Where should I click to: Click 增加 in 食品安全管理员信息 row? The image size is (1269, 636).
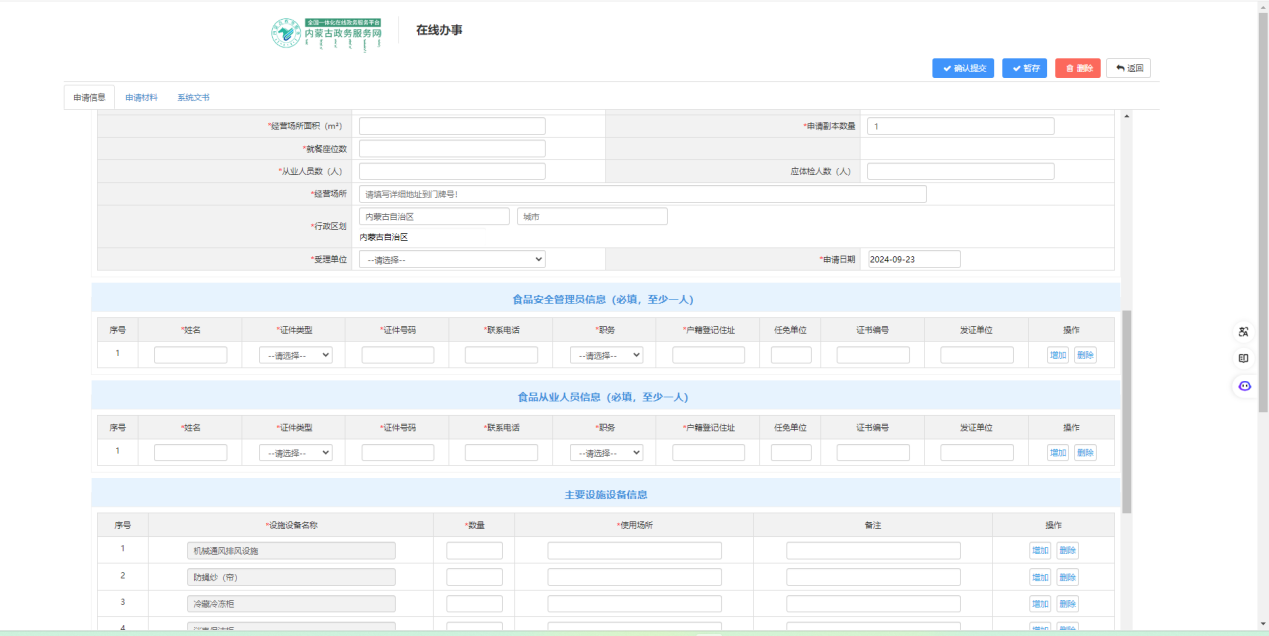click(x=1057, y=355)
